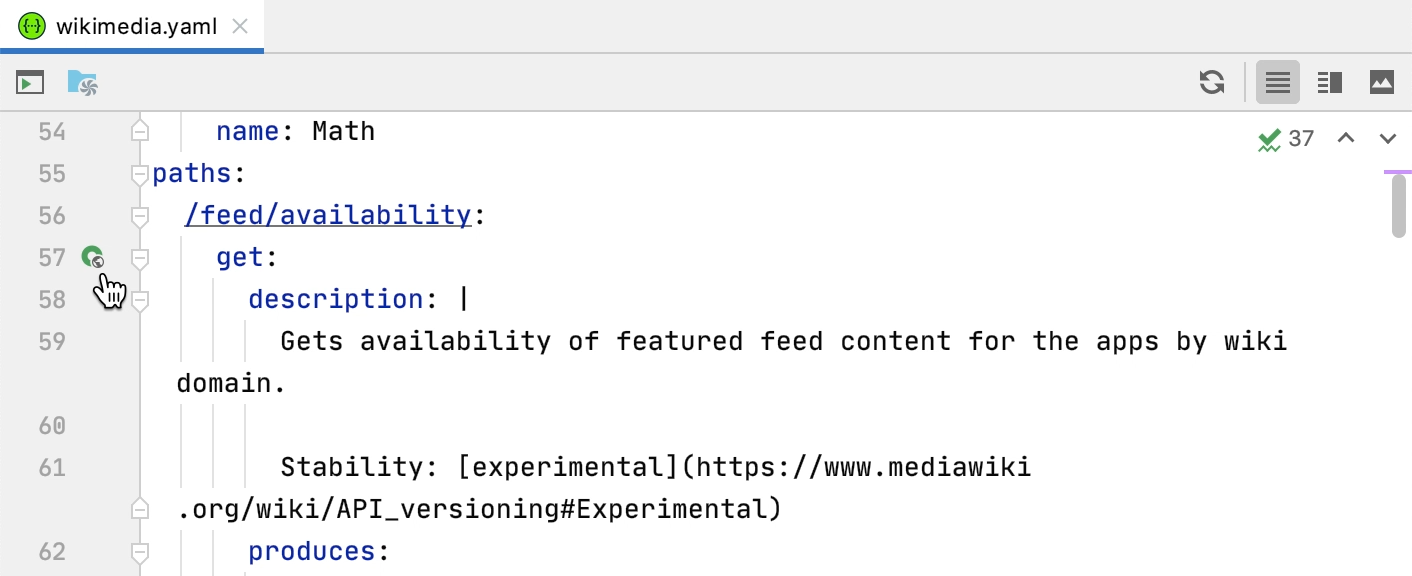Click the endpoint gutter icon on line 57
The image size is (1412, 576).
click(x=93, y=257)
